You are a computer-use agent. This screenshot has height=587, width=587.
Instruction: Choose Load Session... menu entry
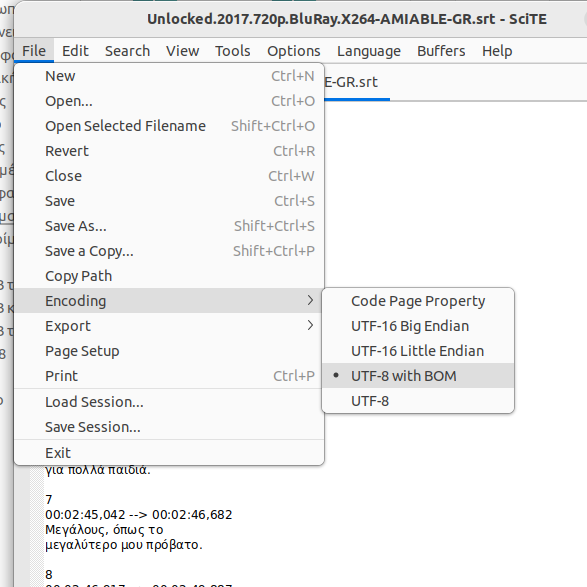(169, 402)
